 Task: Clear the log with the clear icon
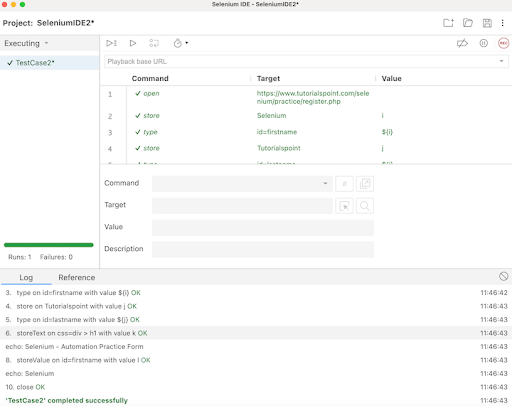[503, 276]
